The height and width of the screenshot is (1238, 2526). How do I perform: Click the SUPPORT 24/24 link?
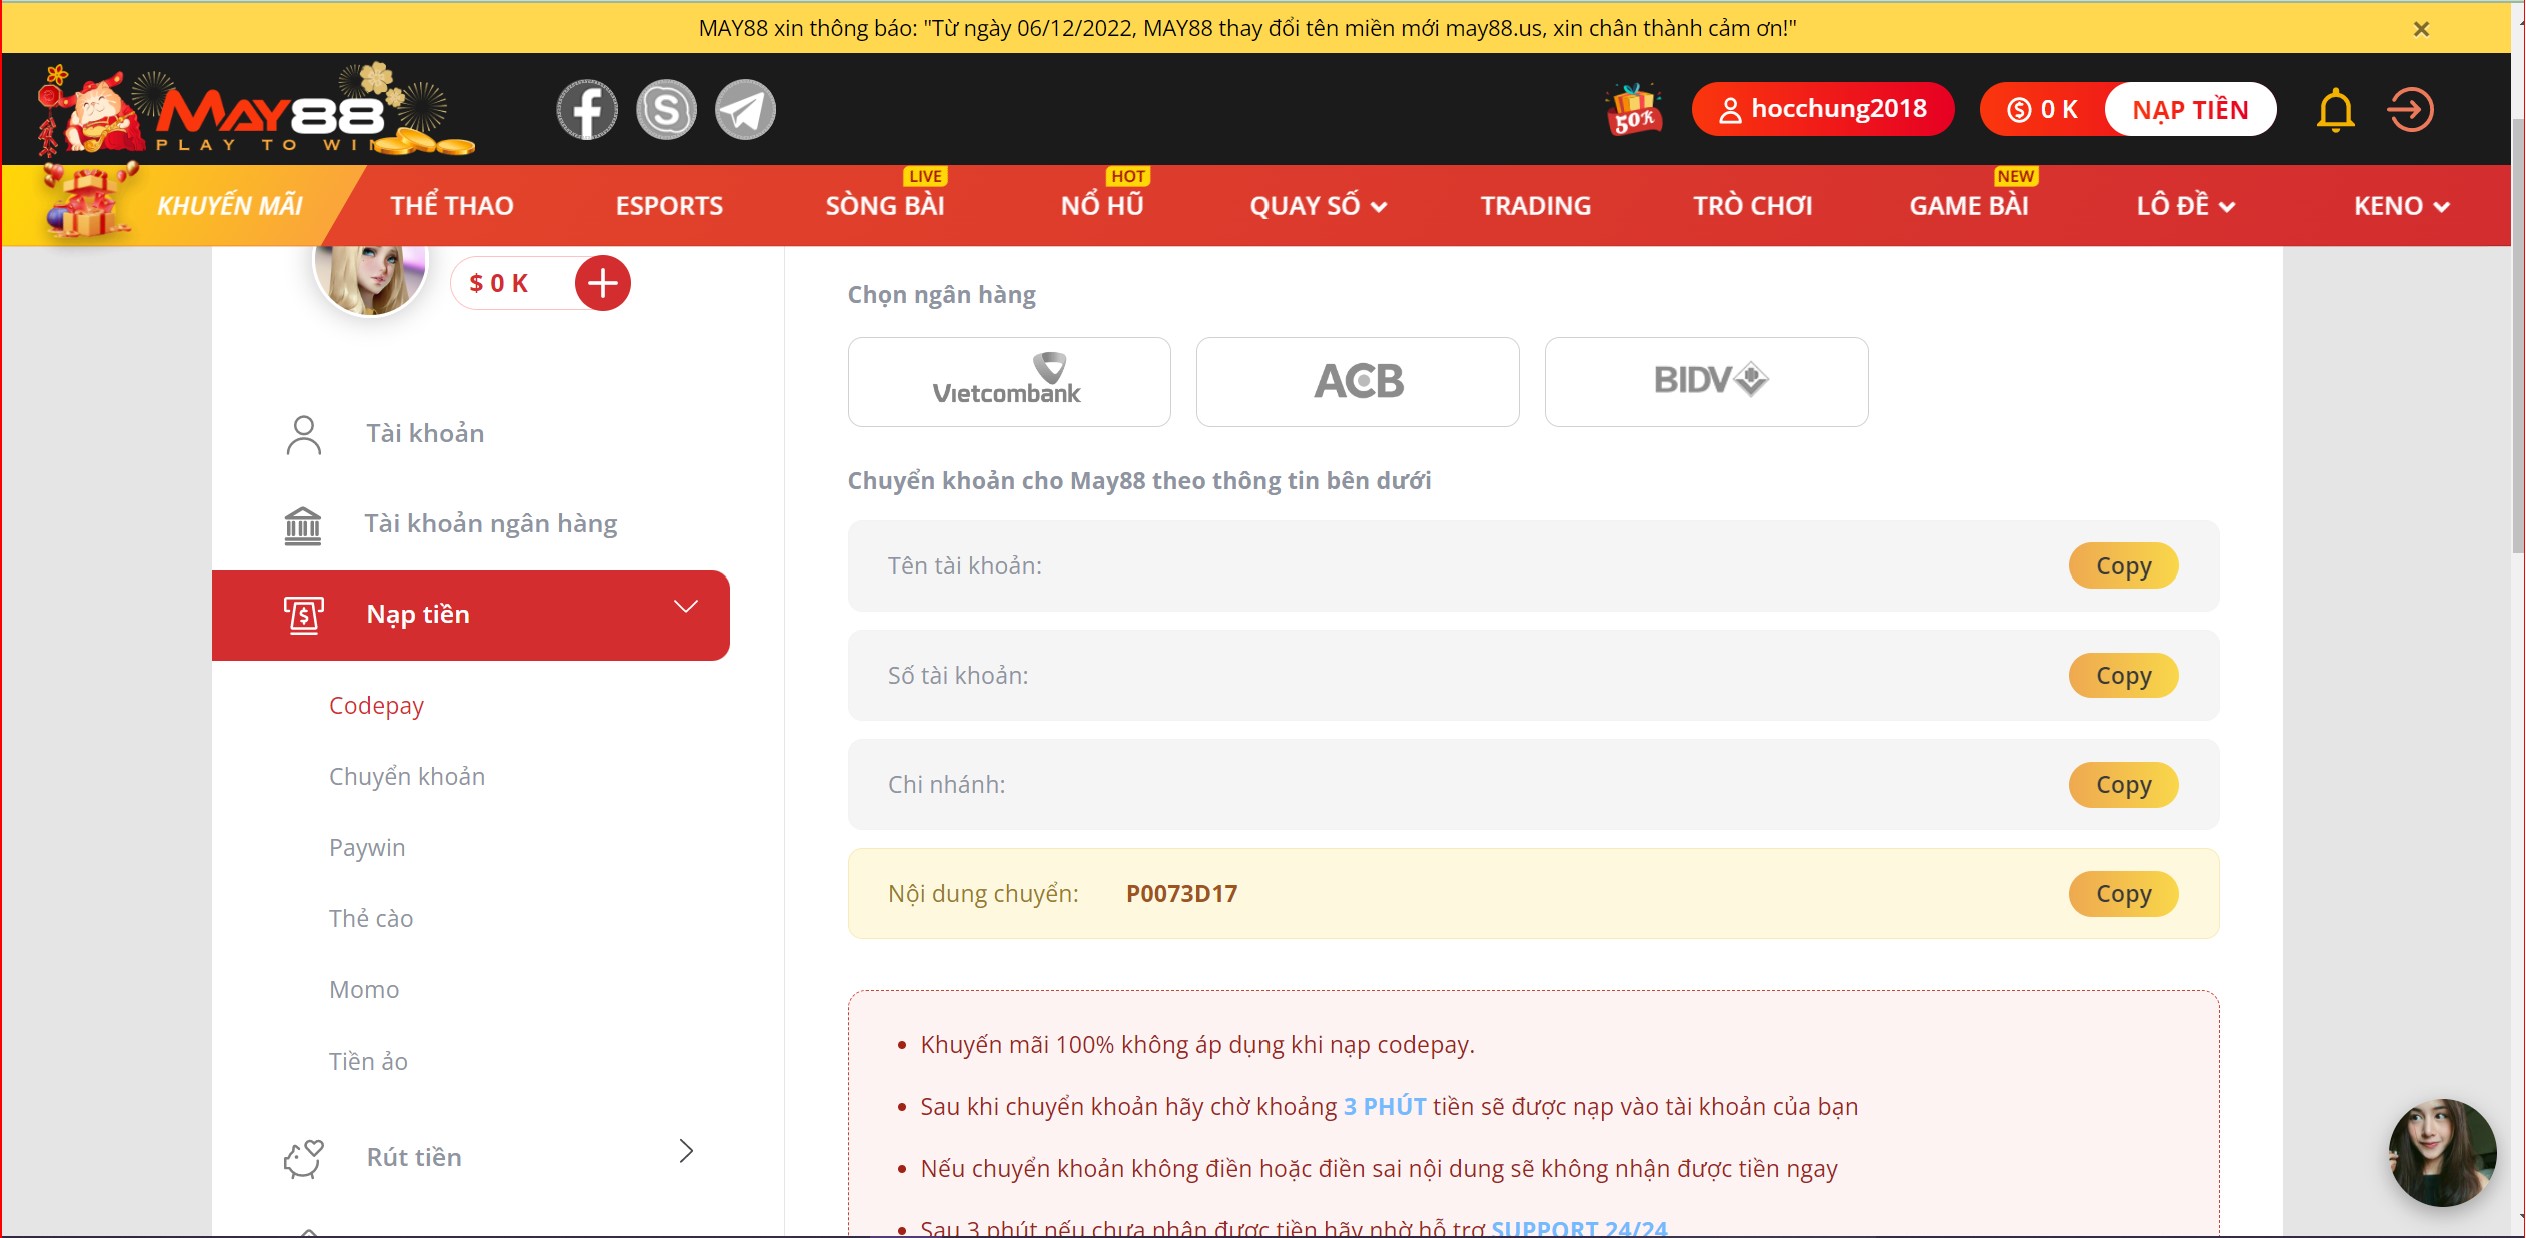1579,1228
